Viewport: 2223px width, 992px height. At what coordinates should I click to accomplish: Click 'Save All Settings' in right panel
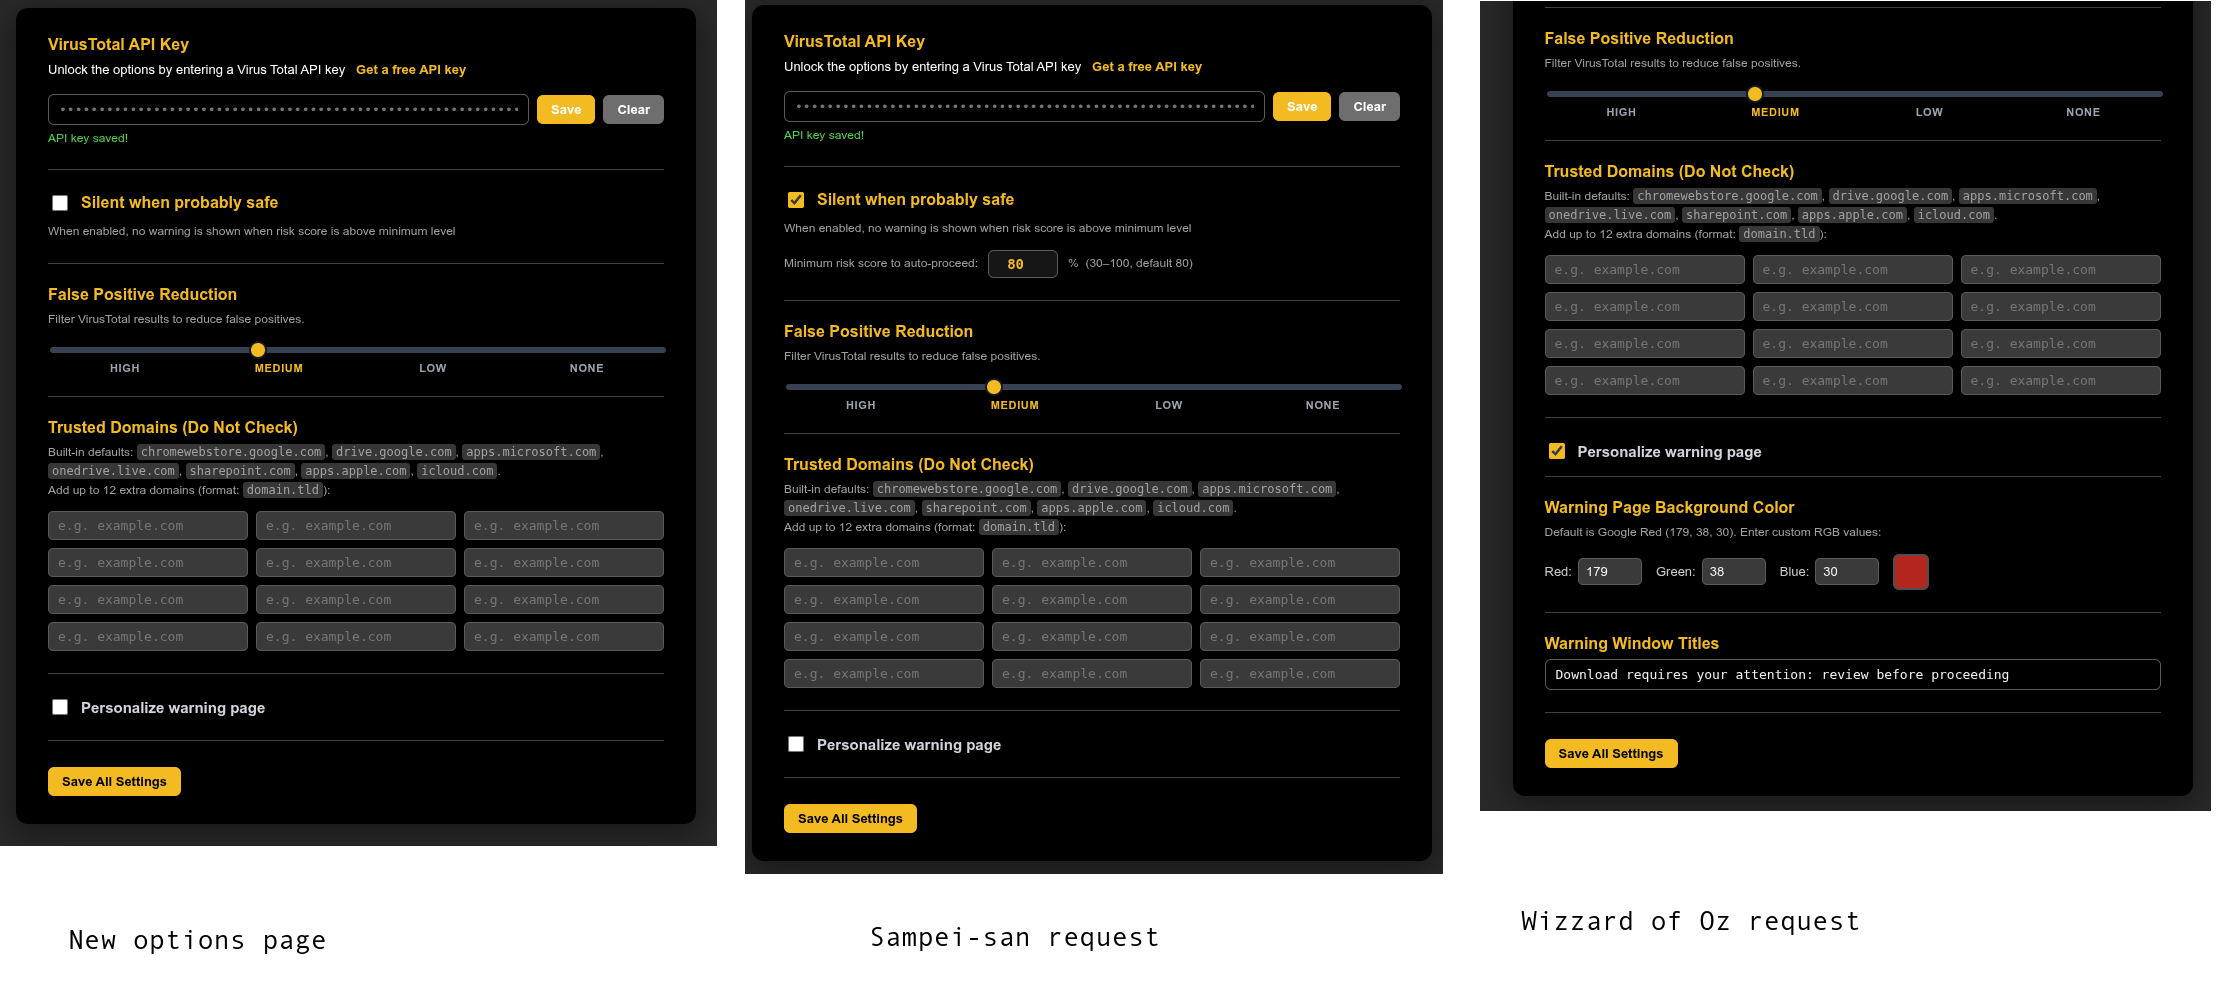pos(1611,754)
